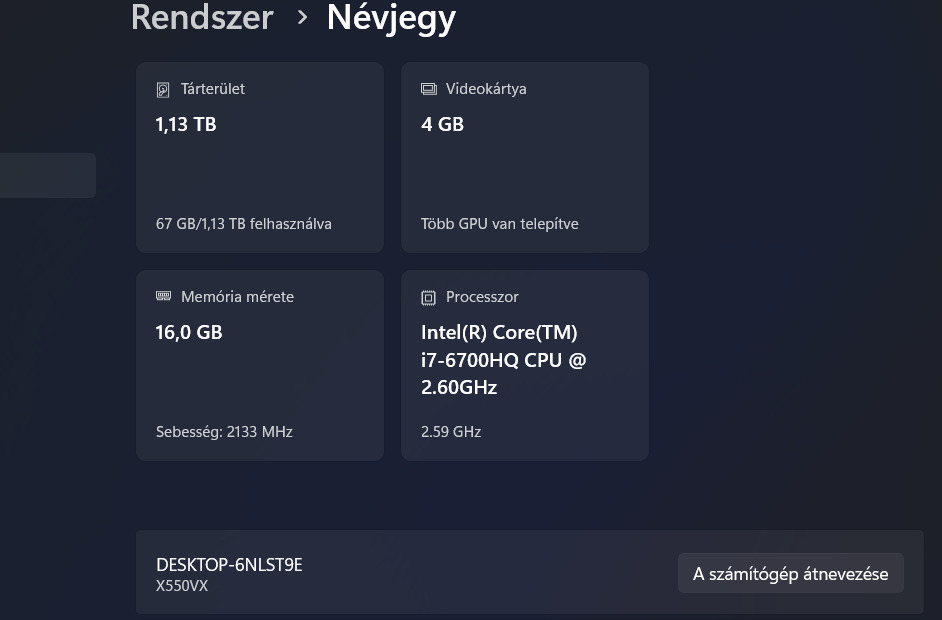Click the 4 GB video memory value

(442, 124)
